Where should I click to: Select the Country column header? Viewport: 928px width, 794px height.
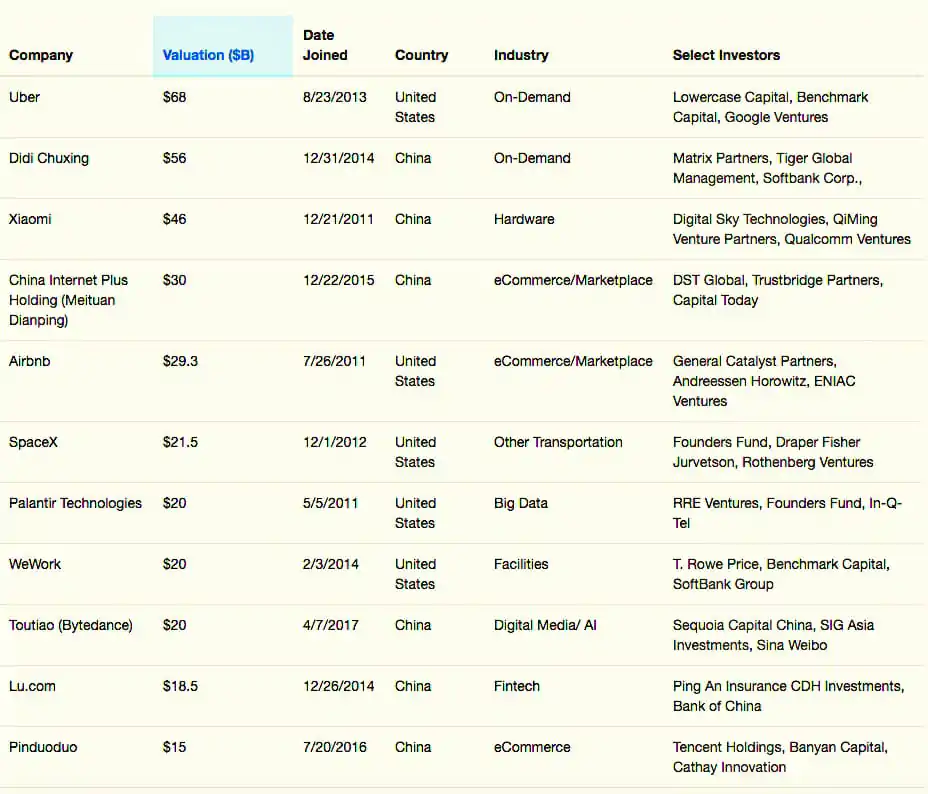pos(421,55)
